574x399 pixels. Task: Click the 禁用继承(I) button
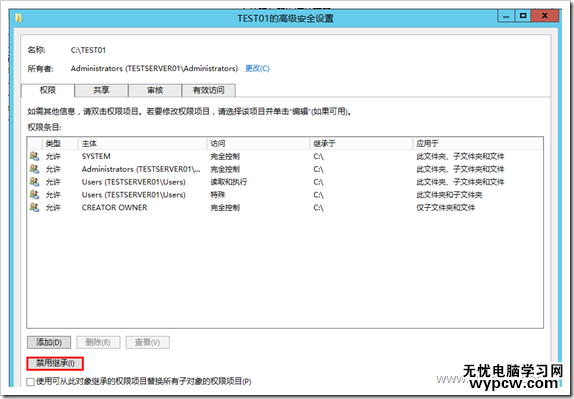point(55,363)
